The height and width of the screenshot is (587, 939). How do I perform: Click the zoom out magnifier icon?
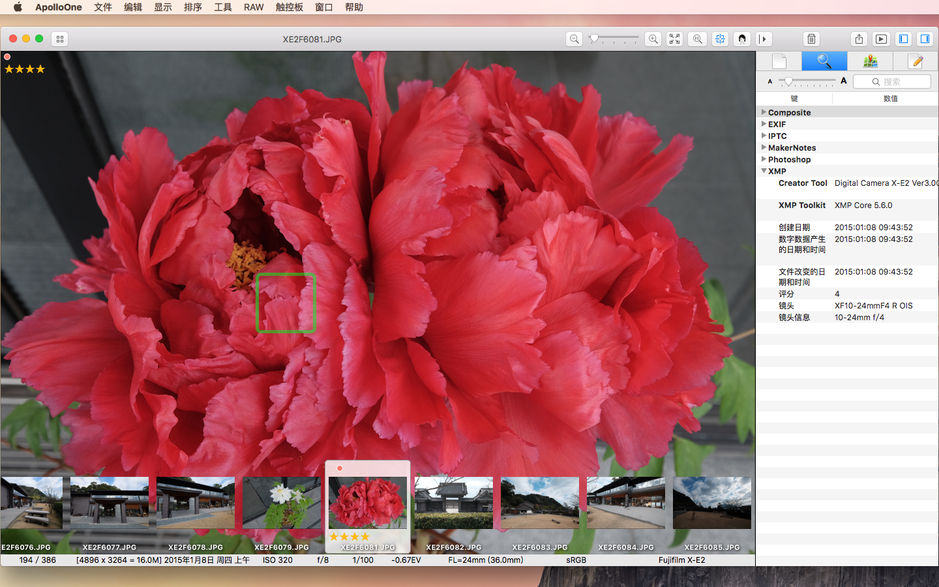(574, 39)
